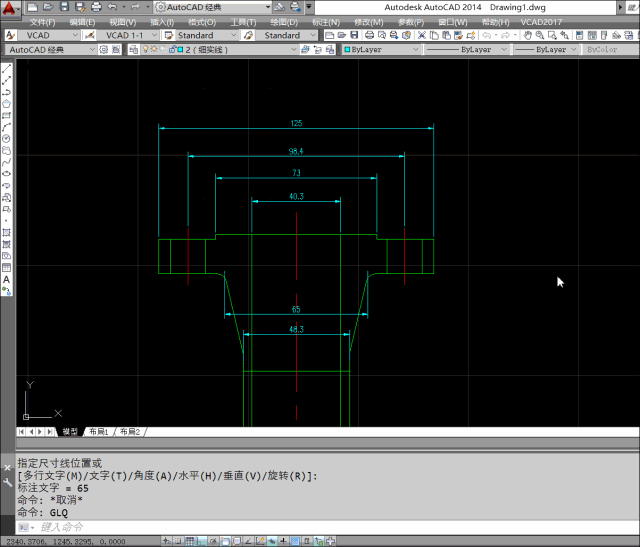This screenshot has height=547, width=640.
Task: Open the 'VCAD 1-1' dimension style dropdown
Action: coord(127,35)
